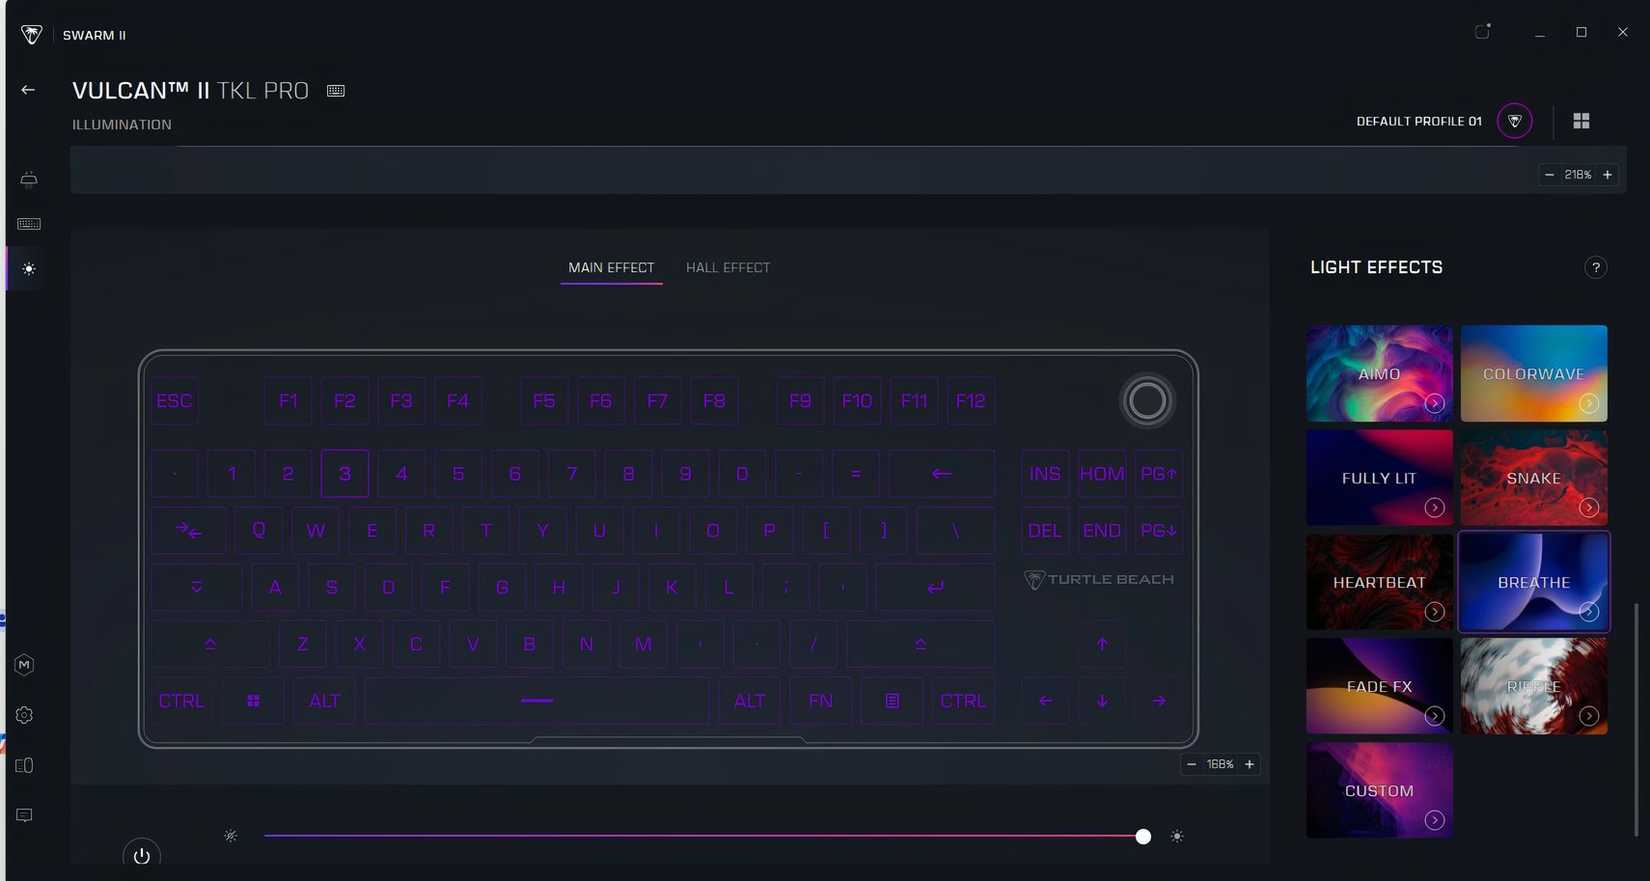Viewport: 1650px width, 881px height.
Task: Select the Tab key on keyboard
Action: click(x=188, y=530)
